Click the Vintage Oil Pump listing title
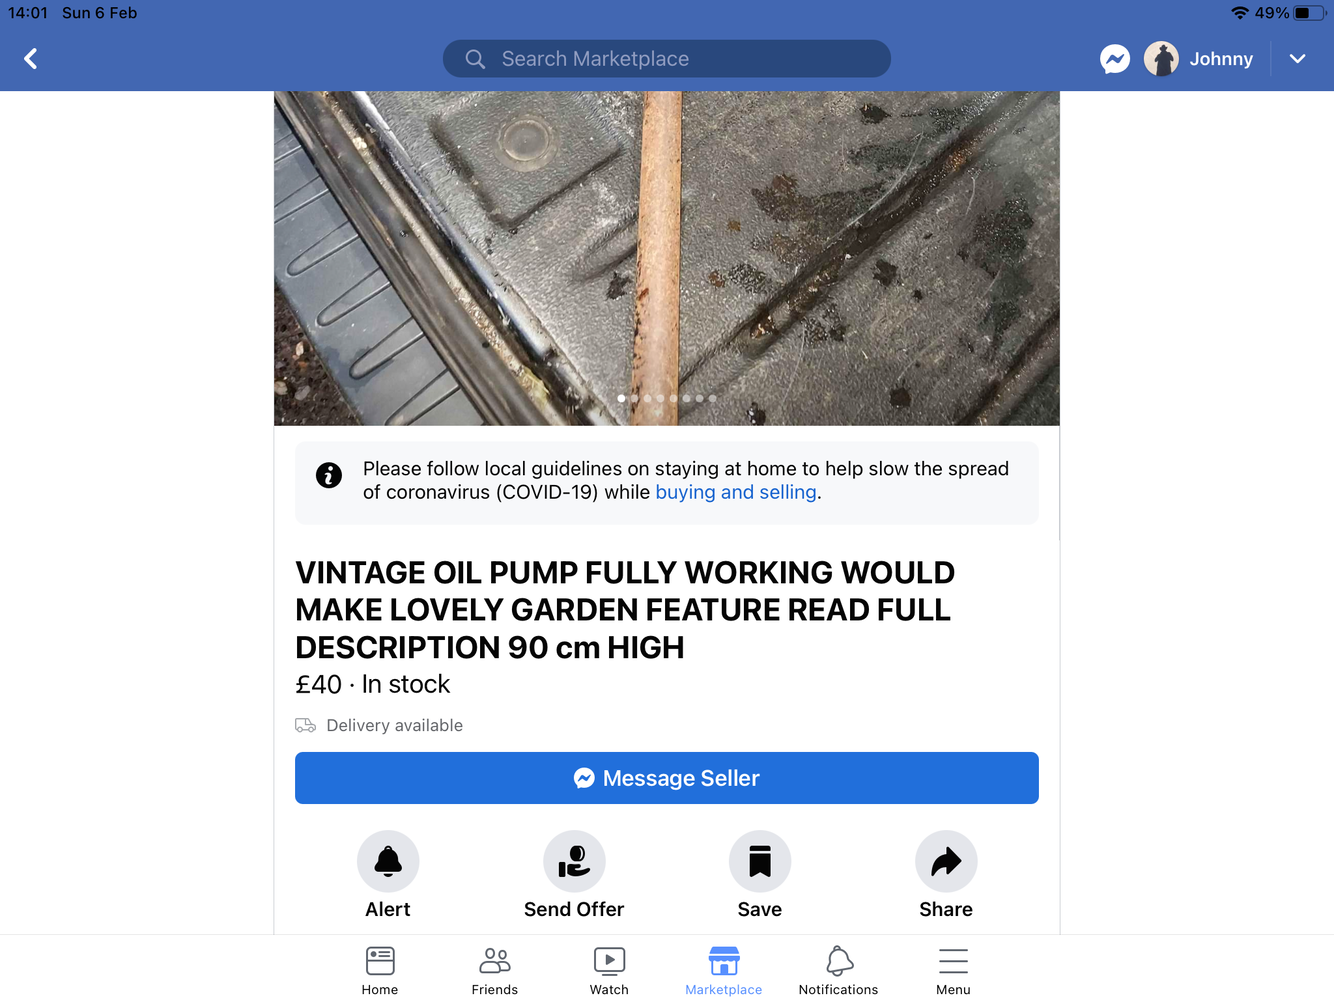 pyautogui.click(x=625, y=610)
